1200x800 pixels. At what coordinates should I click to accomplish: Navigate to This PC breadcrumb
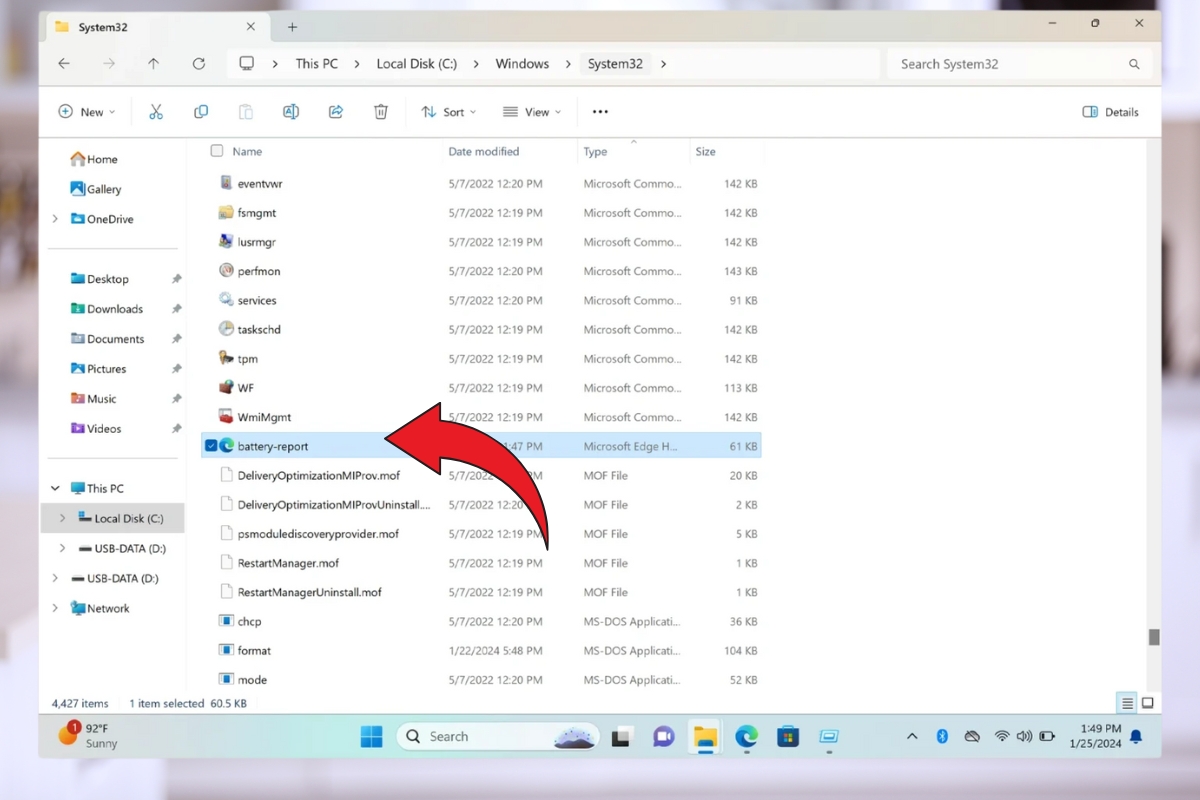pyautogui.click(x=316, y=64)
